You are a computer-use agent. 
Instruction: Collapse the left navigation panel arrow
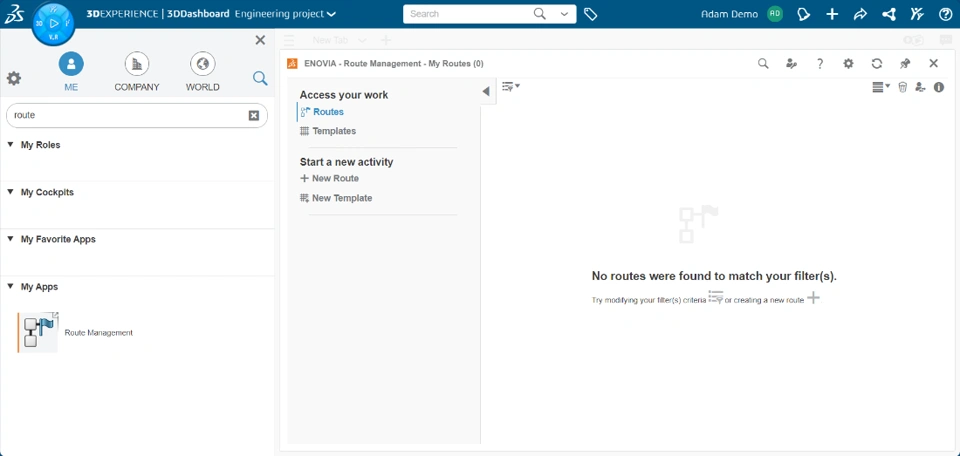pyautogui.click(x=486, y=91)
